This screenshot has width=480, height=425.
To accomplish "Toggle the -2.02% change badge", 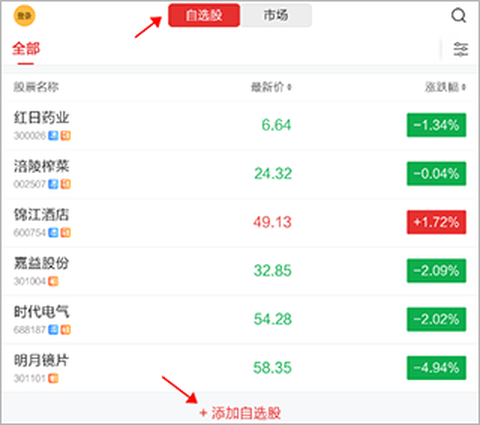I will click(436, 319).
